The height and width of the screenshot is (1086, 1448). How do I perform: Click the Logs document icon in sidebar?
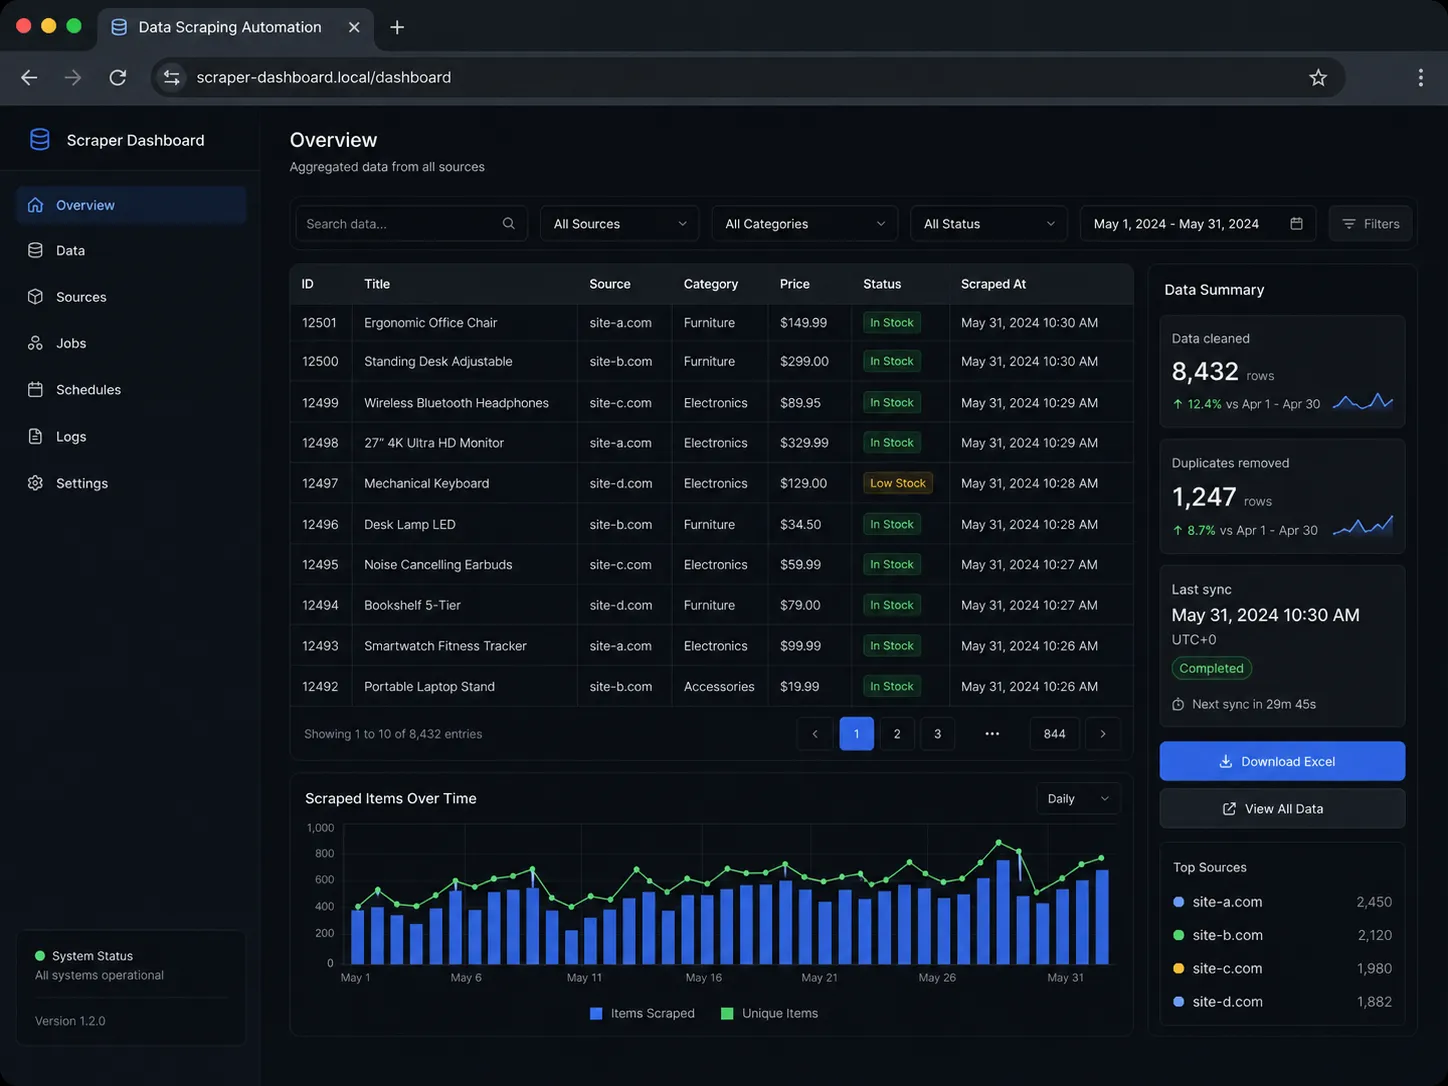pos(35,436)
